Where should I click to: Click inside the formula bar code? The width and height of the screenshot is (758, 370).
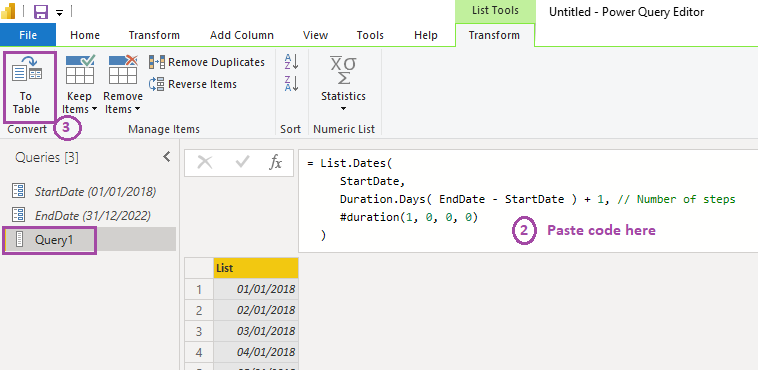[x=528, y=201]
